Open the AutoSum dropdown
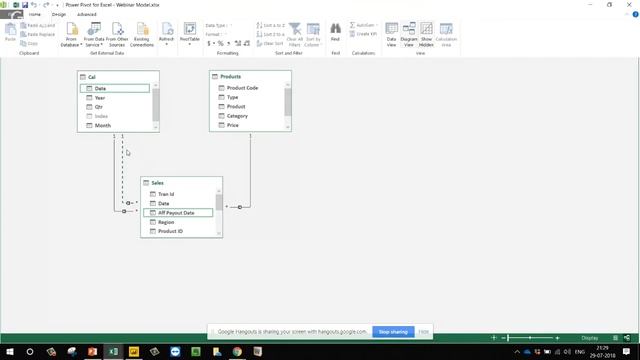Viewport: 640px width, 360px height. coord(363,25)
